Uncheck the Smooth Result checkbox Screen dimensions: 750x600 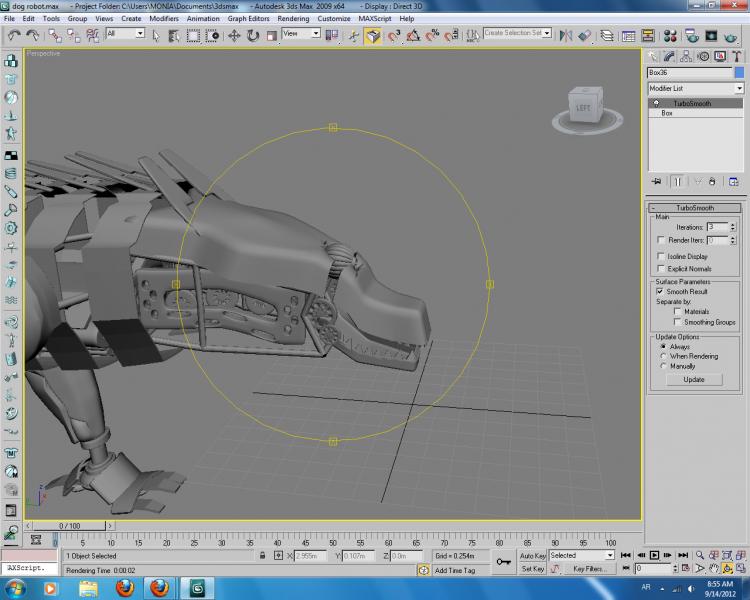point(661,291)
